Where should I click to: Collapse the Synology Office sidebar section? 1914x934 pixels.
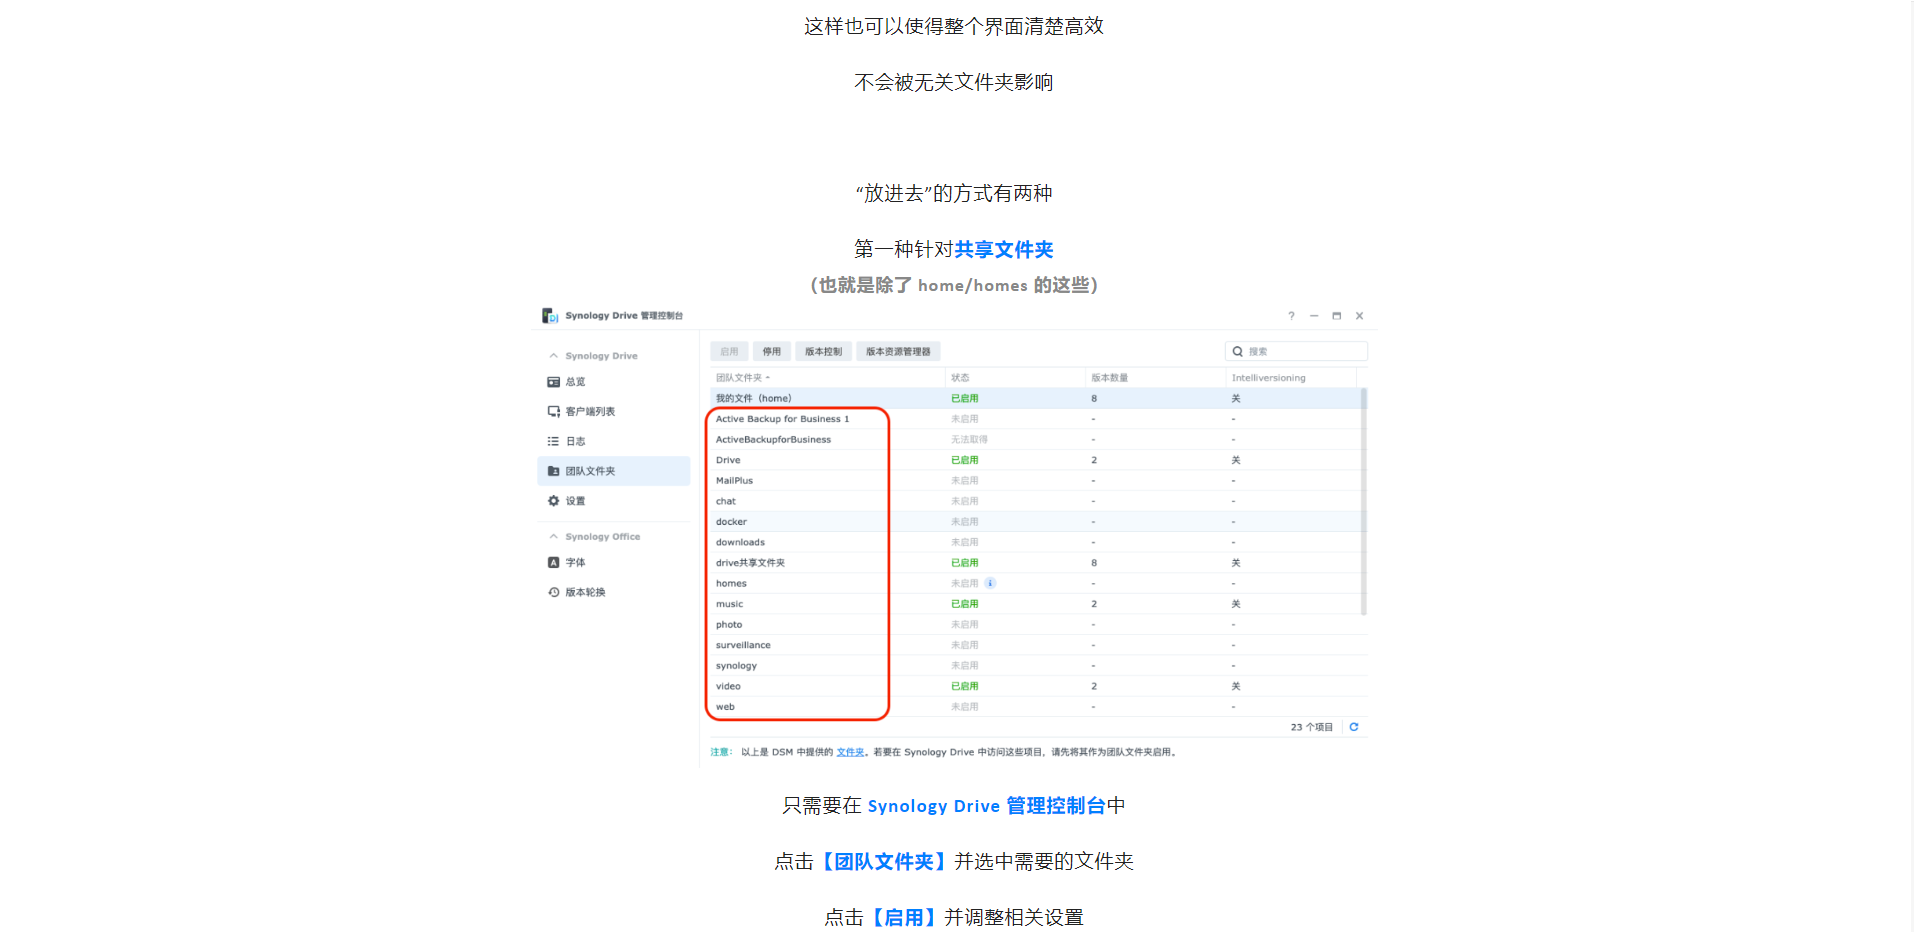click(553, 537)
